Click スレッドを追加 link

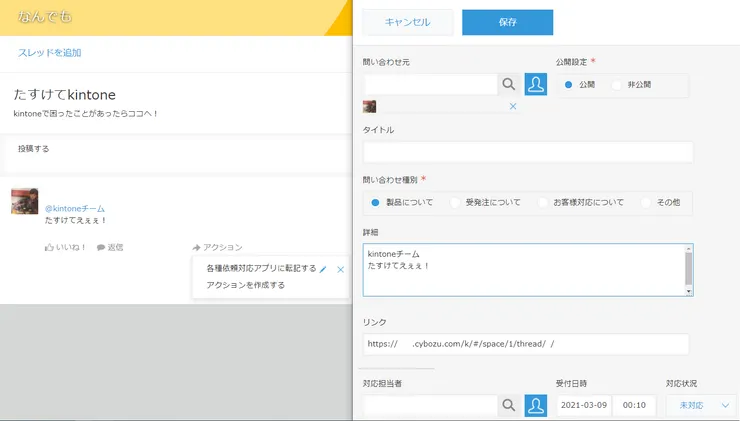coord(50,53)
